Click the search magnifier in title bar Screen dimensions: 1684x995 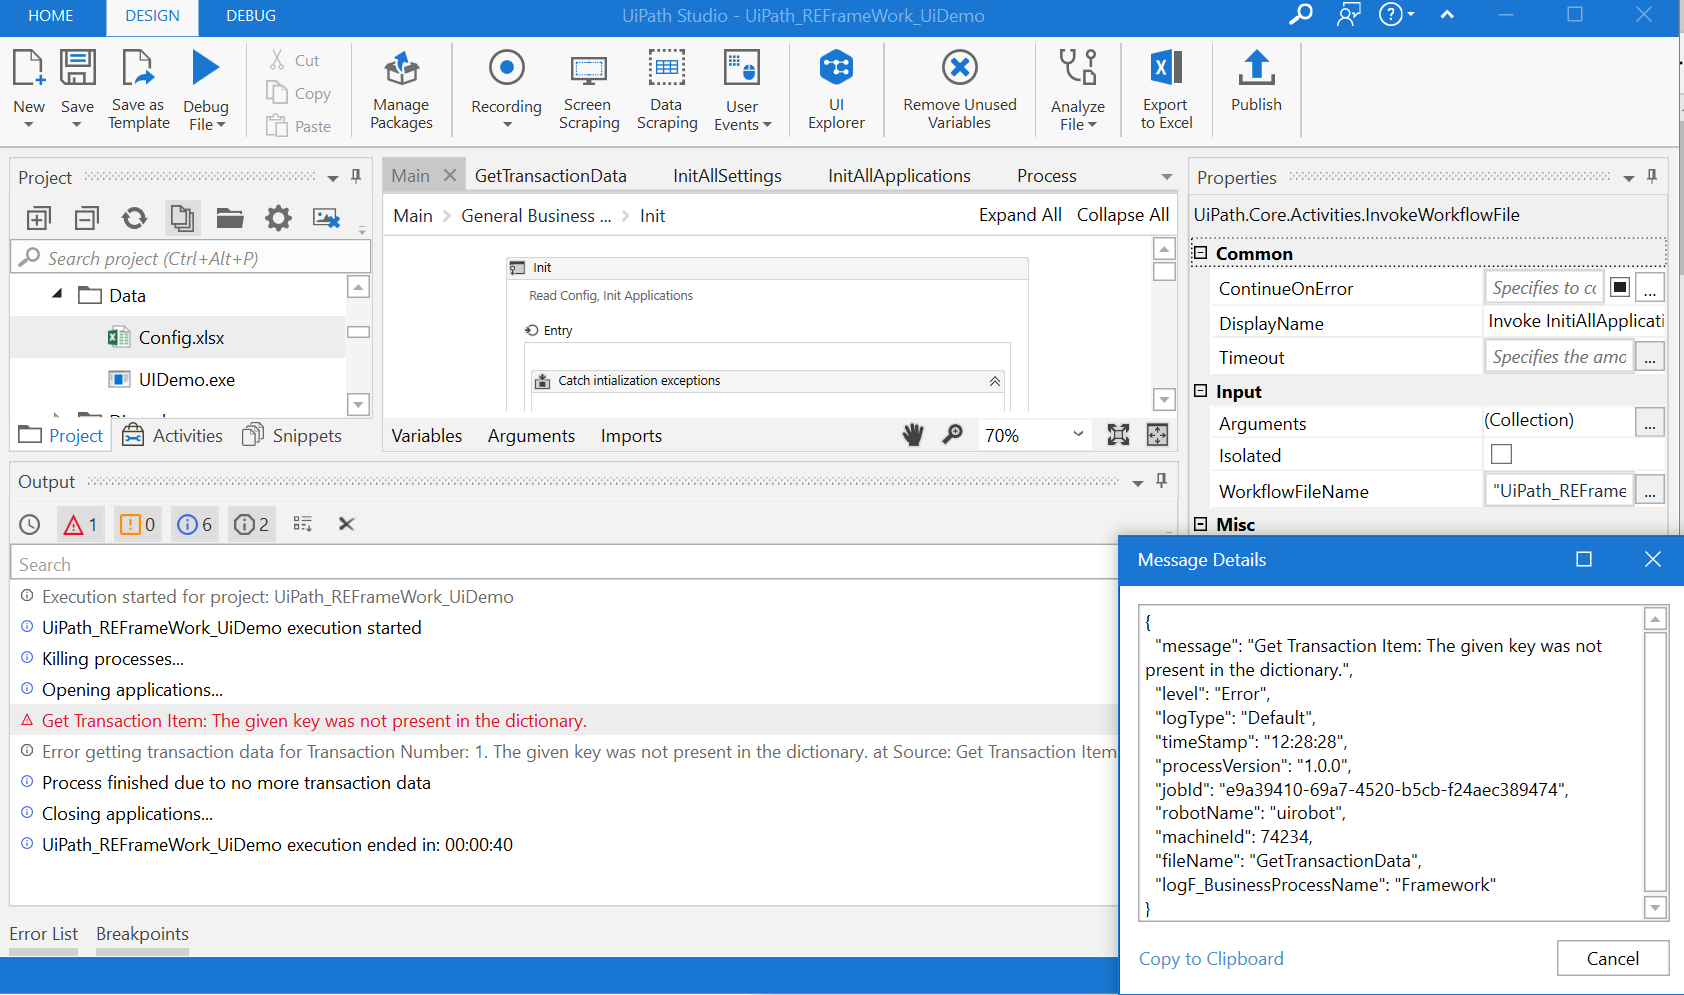(1300, 15)
